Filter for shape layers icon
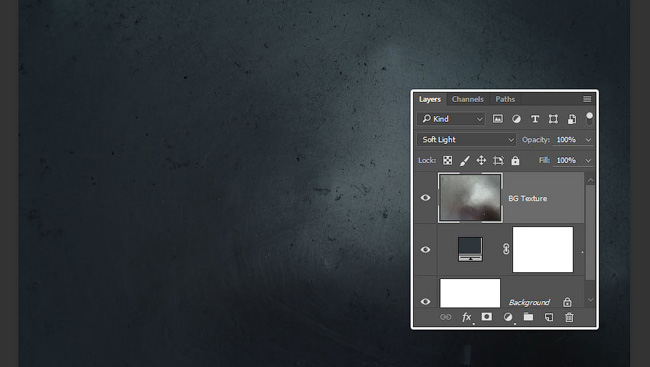The width and height of the screenshot is (650, 367). [x=553, y=119]
